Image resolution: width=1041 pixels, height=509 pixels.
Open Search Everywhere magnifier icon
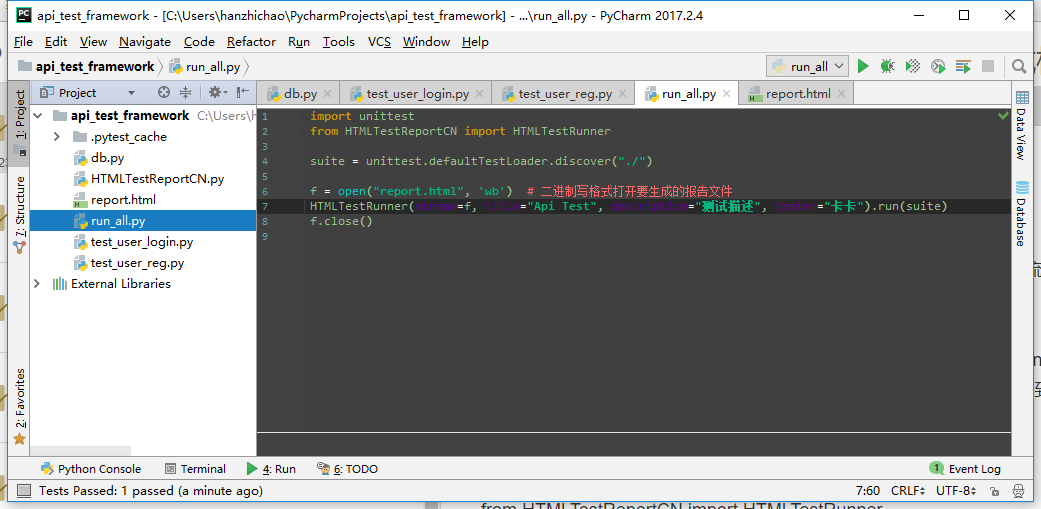pyautogui.click(x=1018, y=66)
